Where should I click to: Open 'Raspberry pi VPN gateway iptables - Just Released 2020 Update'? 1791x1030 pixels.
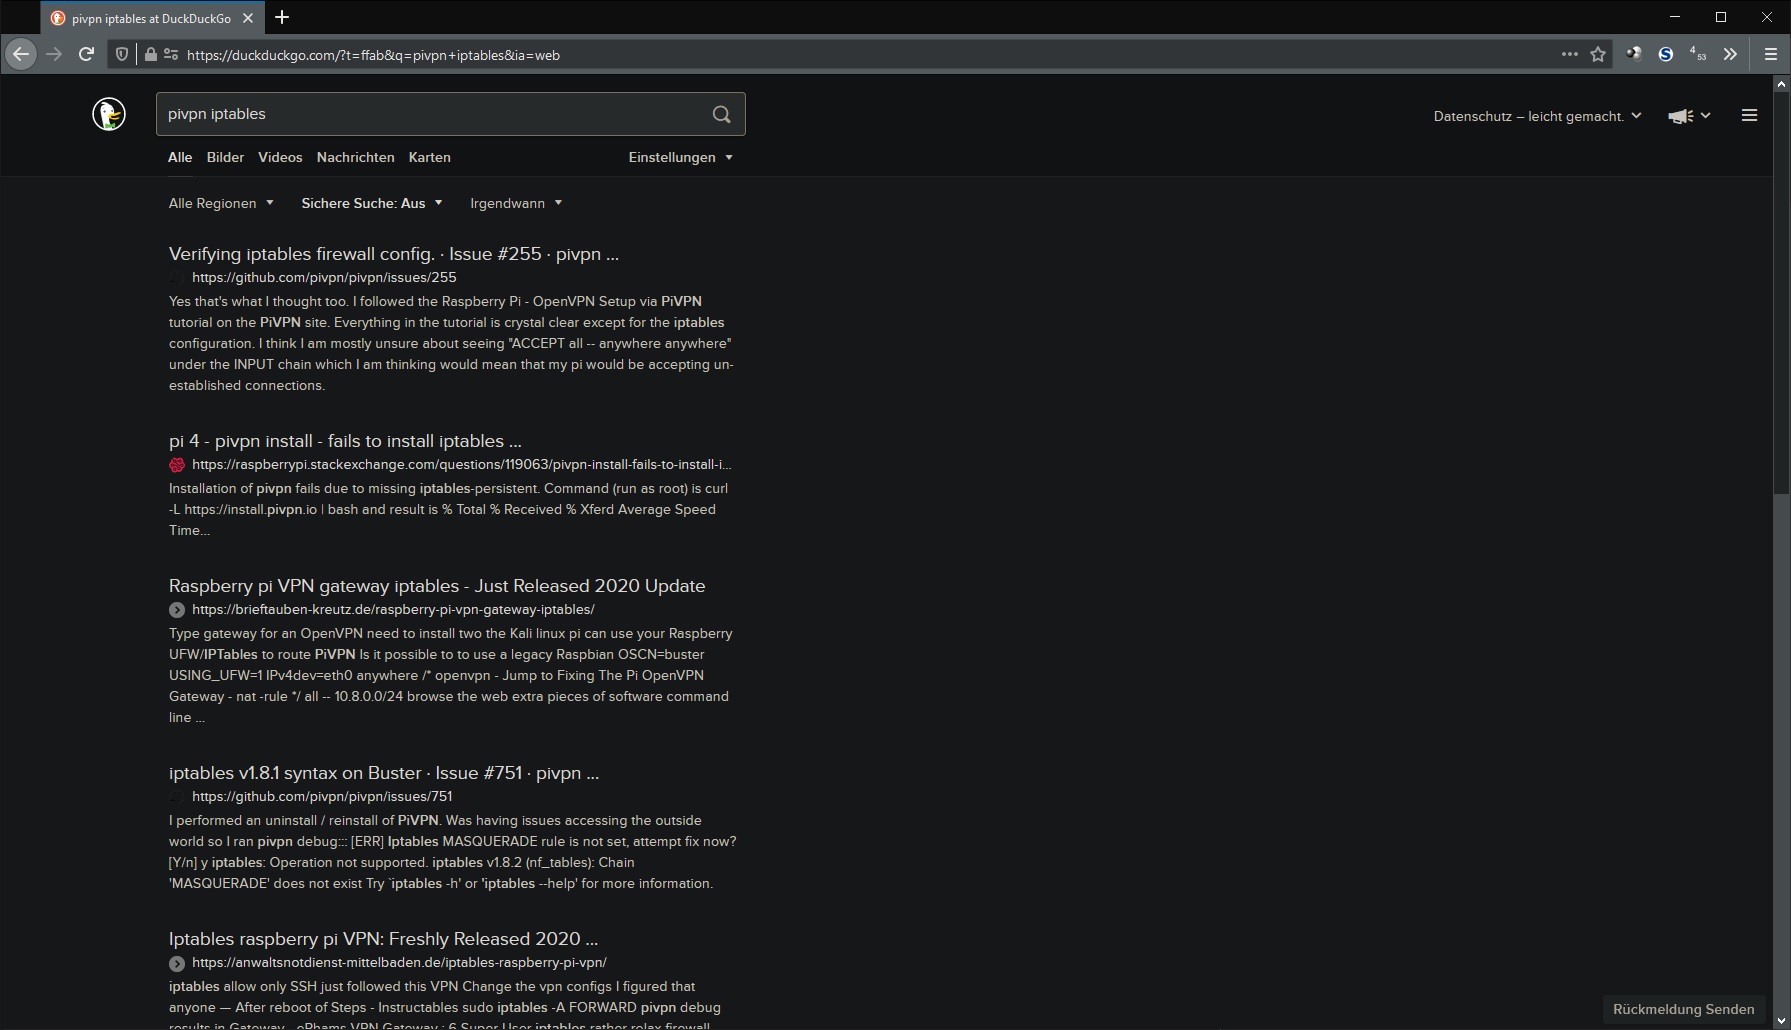pyautogui.click(x=437, y=586)
